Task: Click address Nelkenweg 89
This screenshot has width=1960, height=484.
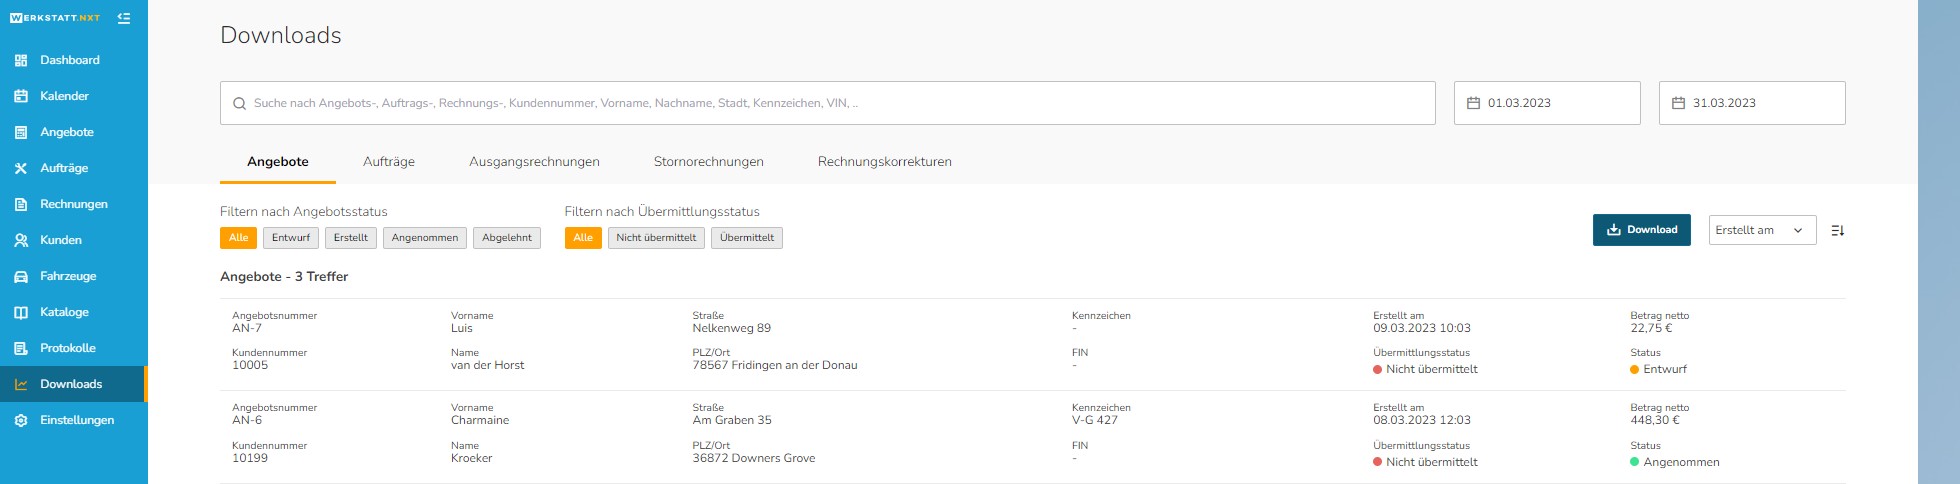Action: pos(732,328)
